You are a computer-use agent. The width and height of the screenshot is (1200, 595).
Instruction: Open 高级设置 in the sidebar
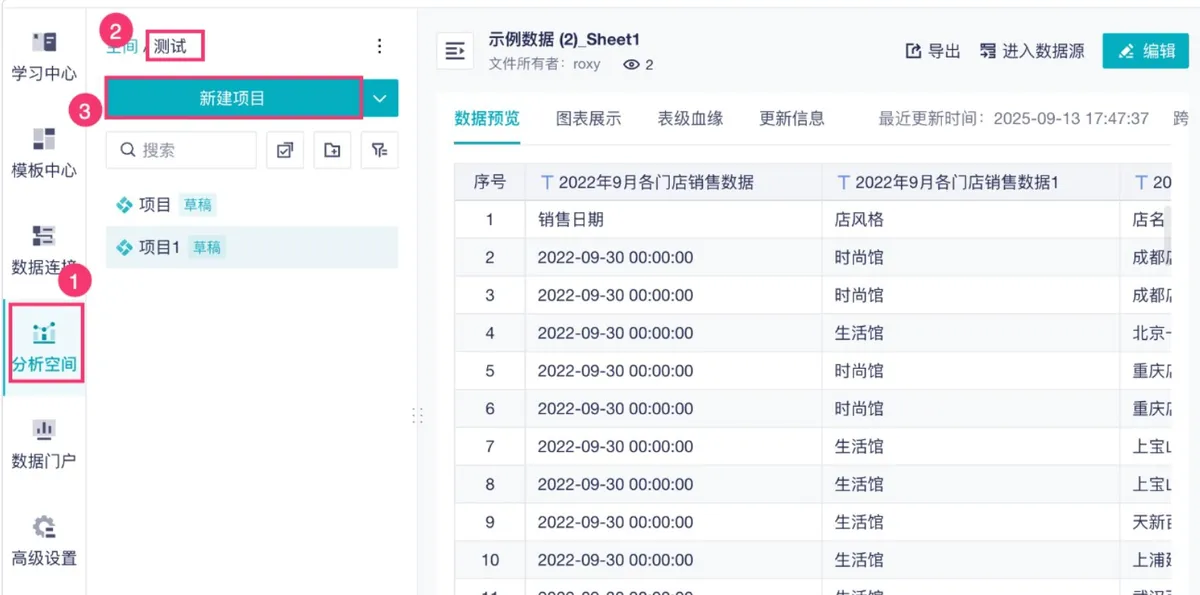(x=44, y=542)
